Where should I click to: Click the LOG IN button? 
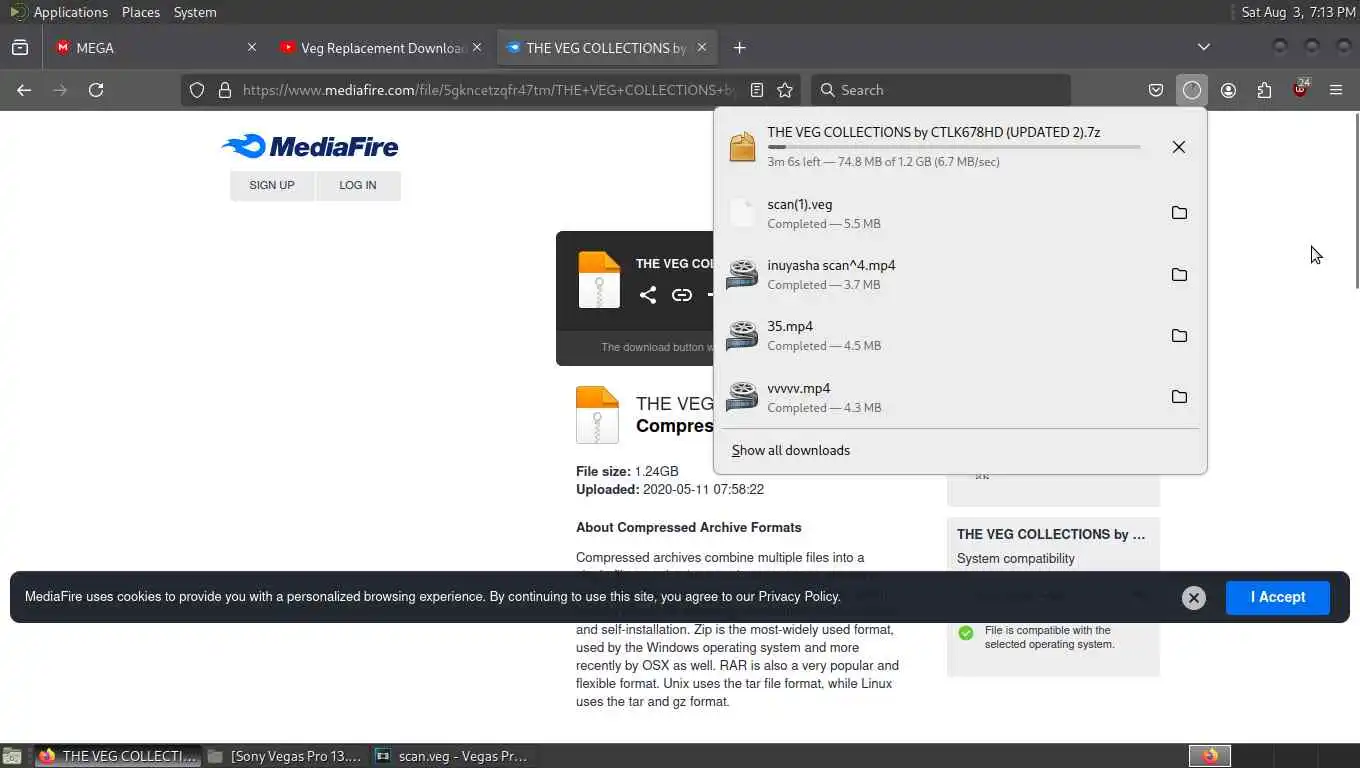pyautogui.click(x=358, y=185)
